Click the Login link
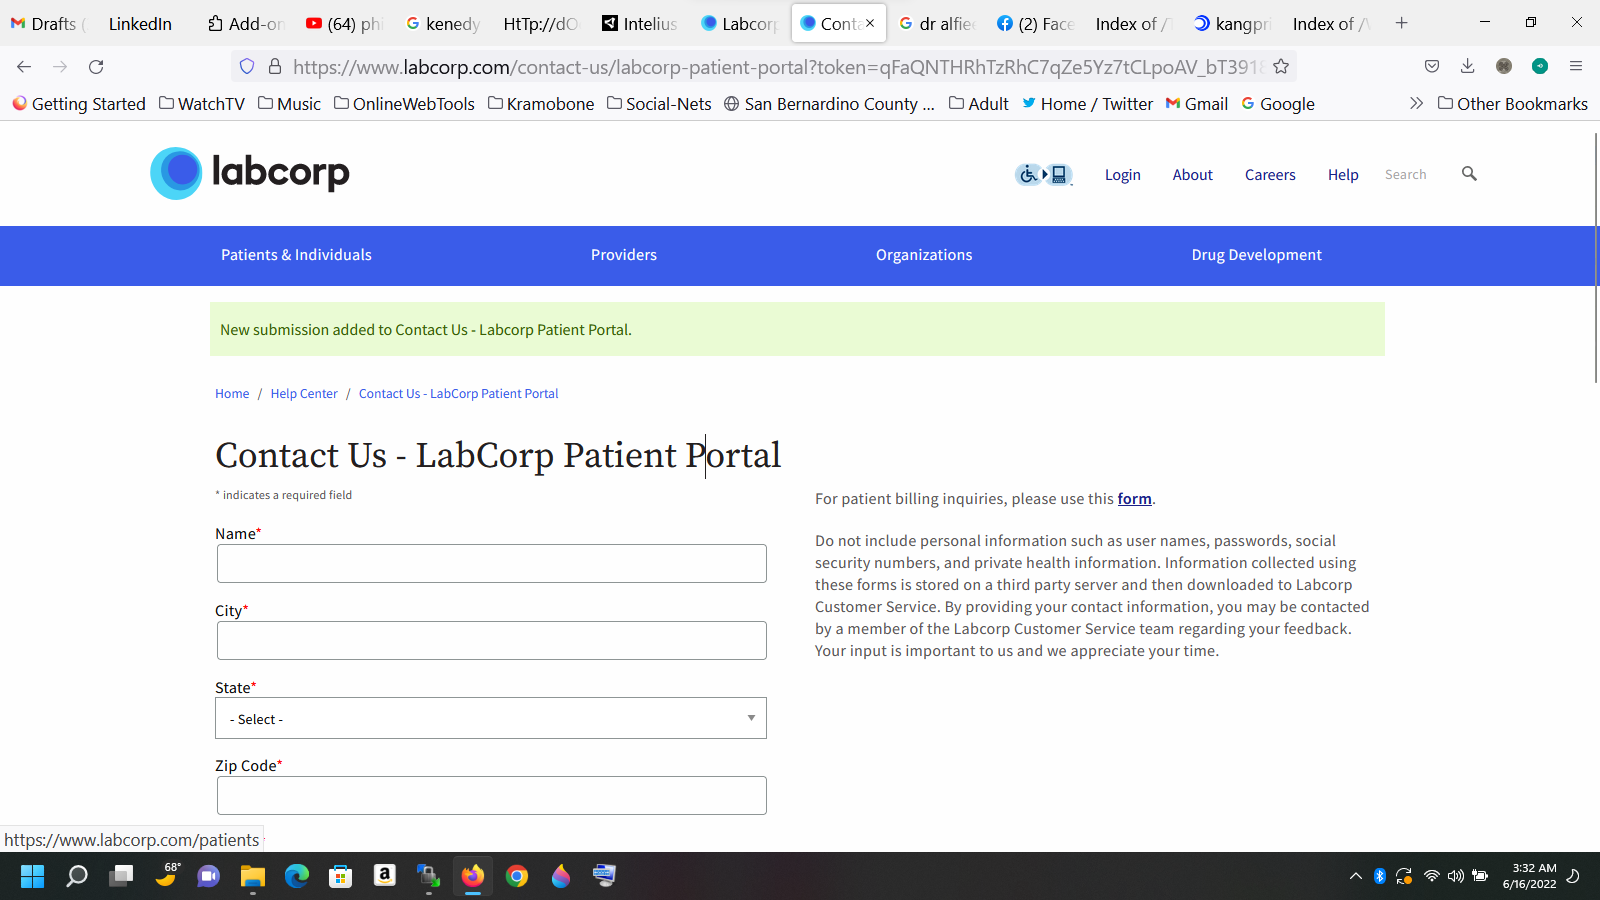This screenshot has height=900, width=1600. [1122, 174]
